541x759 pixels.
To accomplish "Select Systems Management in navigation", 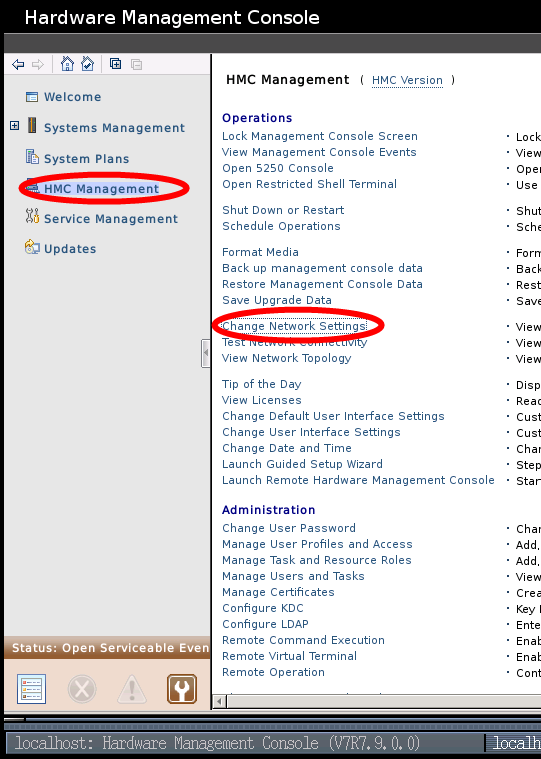I will [x=114, y=128].
